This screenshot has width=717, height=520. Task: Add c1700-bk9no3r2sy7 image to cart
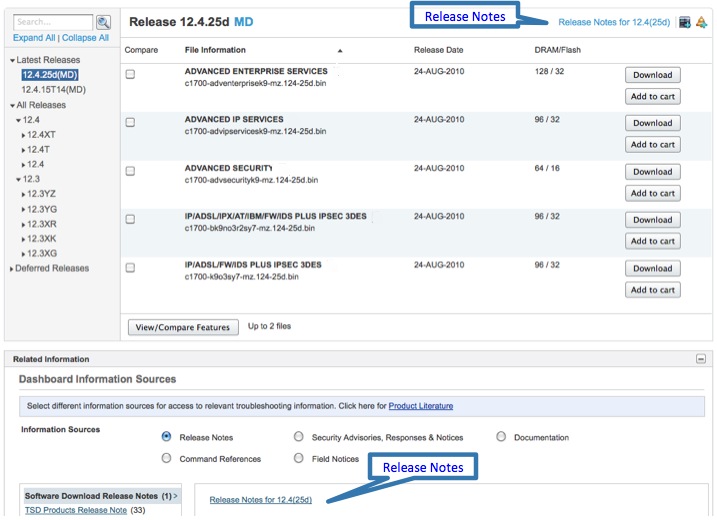[653, 241]
